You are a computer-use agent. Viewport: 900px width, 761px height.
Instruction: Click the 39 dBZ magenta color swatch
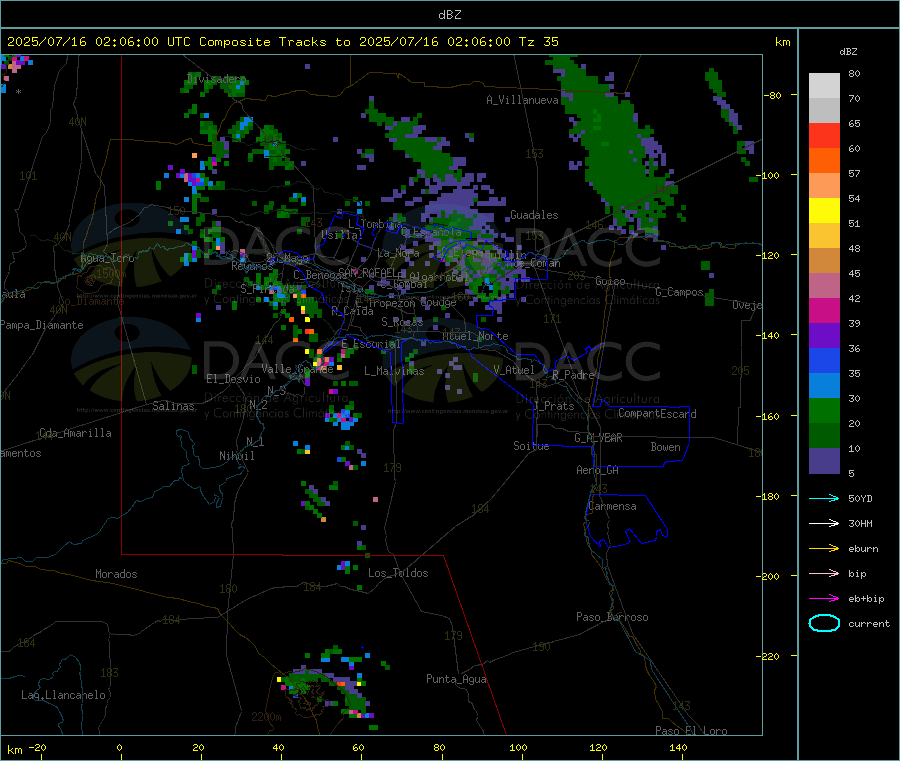tap(824, 310)
